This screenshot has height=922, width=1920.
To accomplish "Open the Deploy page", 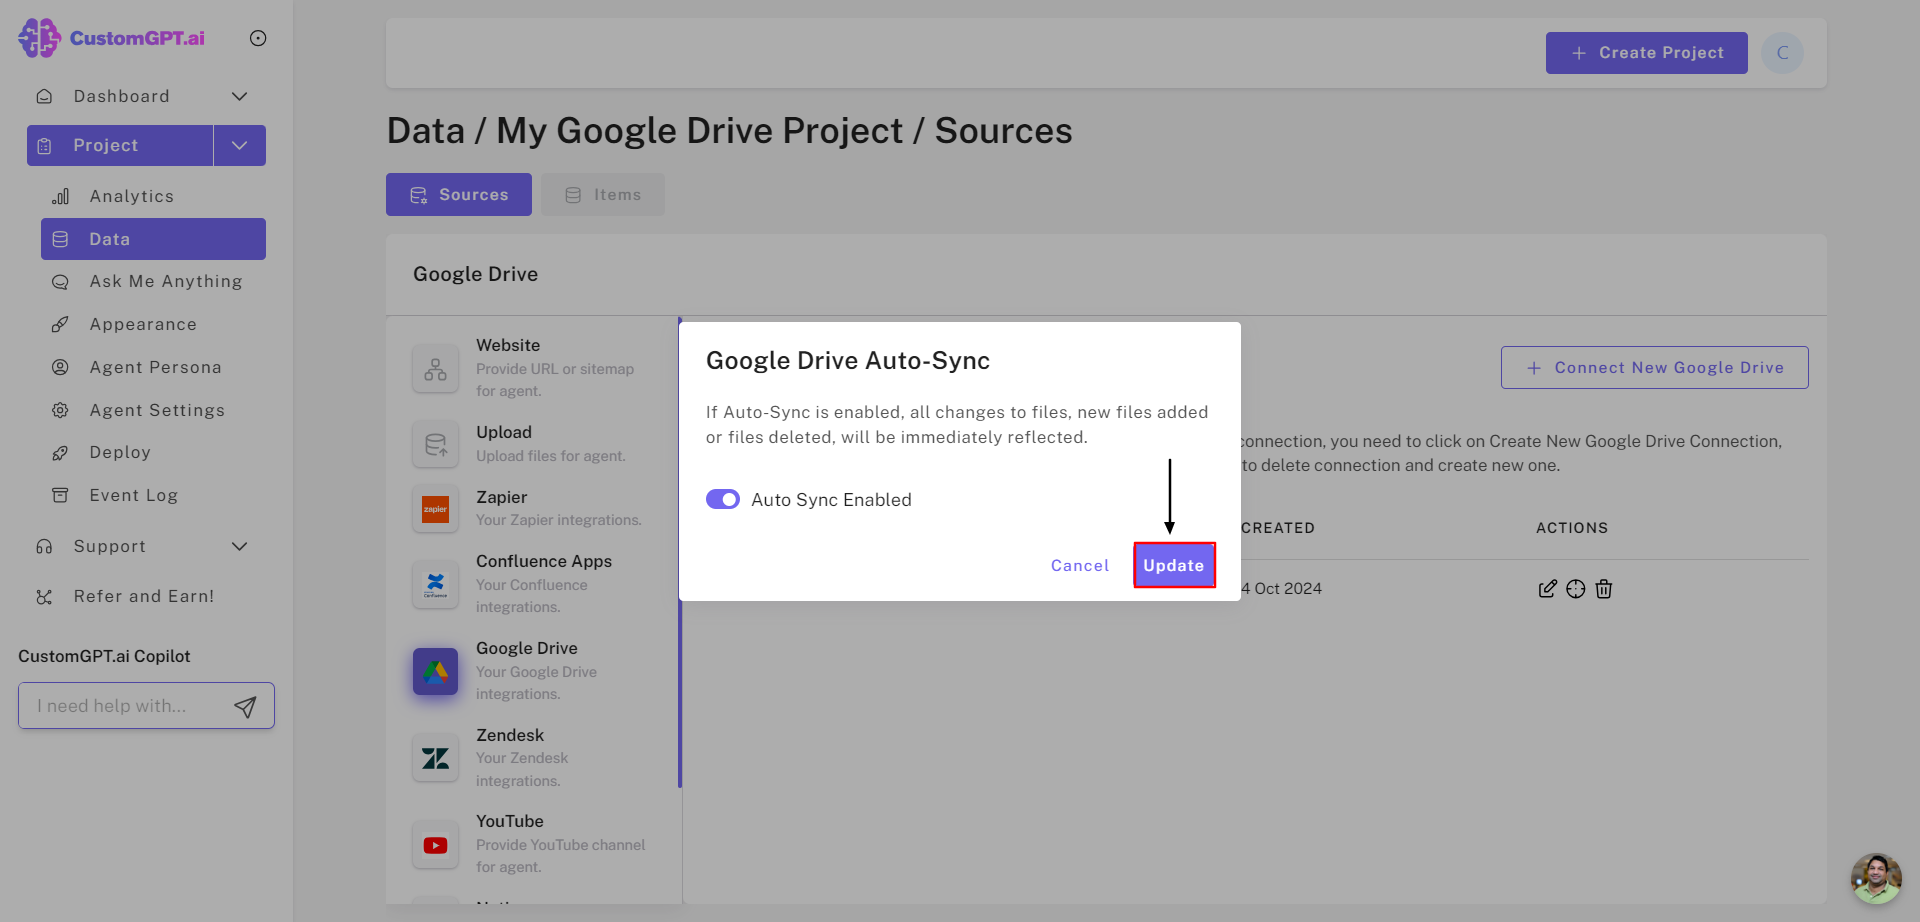I will tap(120, 452).
